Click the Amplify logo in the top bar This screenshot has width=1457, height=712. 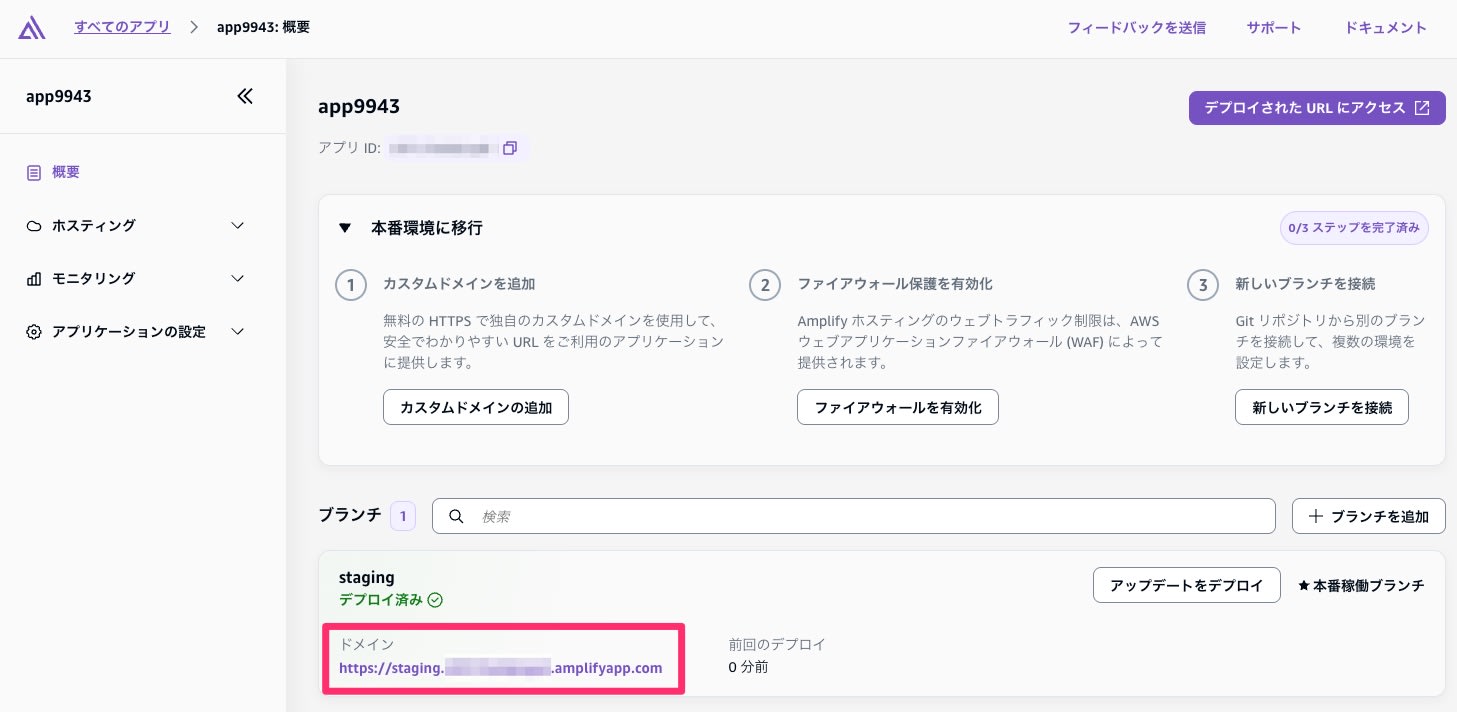[x=31, y=28]
